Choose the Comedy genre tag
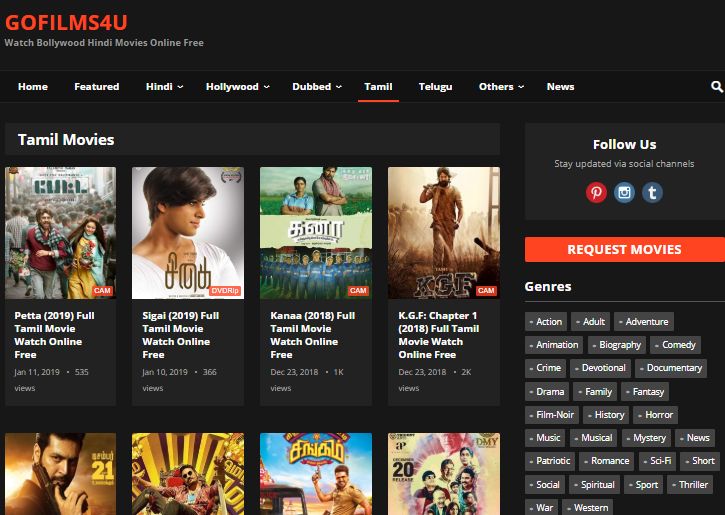Image resolution: width=725 pixels, height=515 pixels. click(676, 345)
